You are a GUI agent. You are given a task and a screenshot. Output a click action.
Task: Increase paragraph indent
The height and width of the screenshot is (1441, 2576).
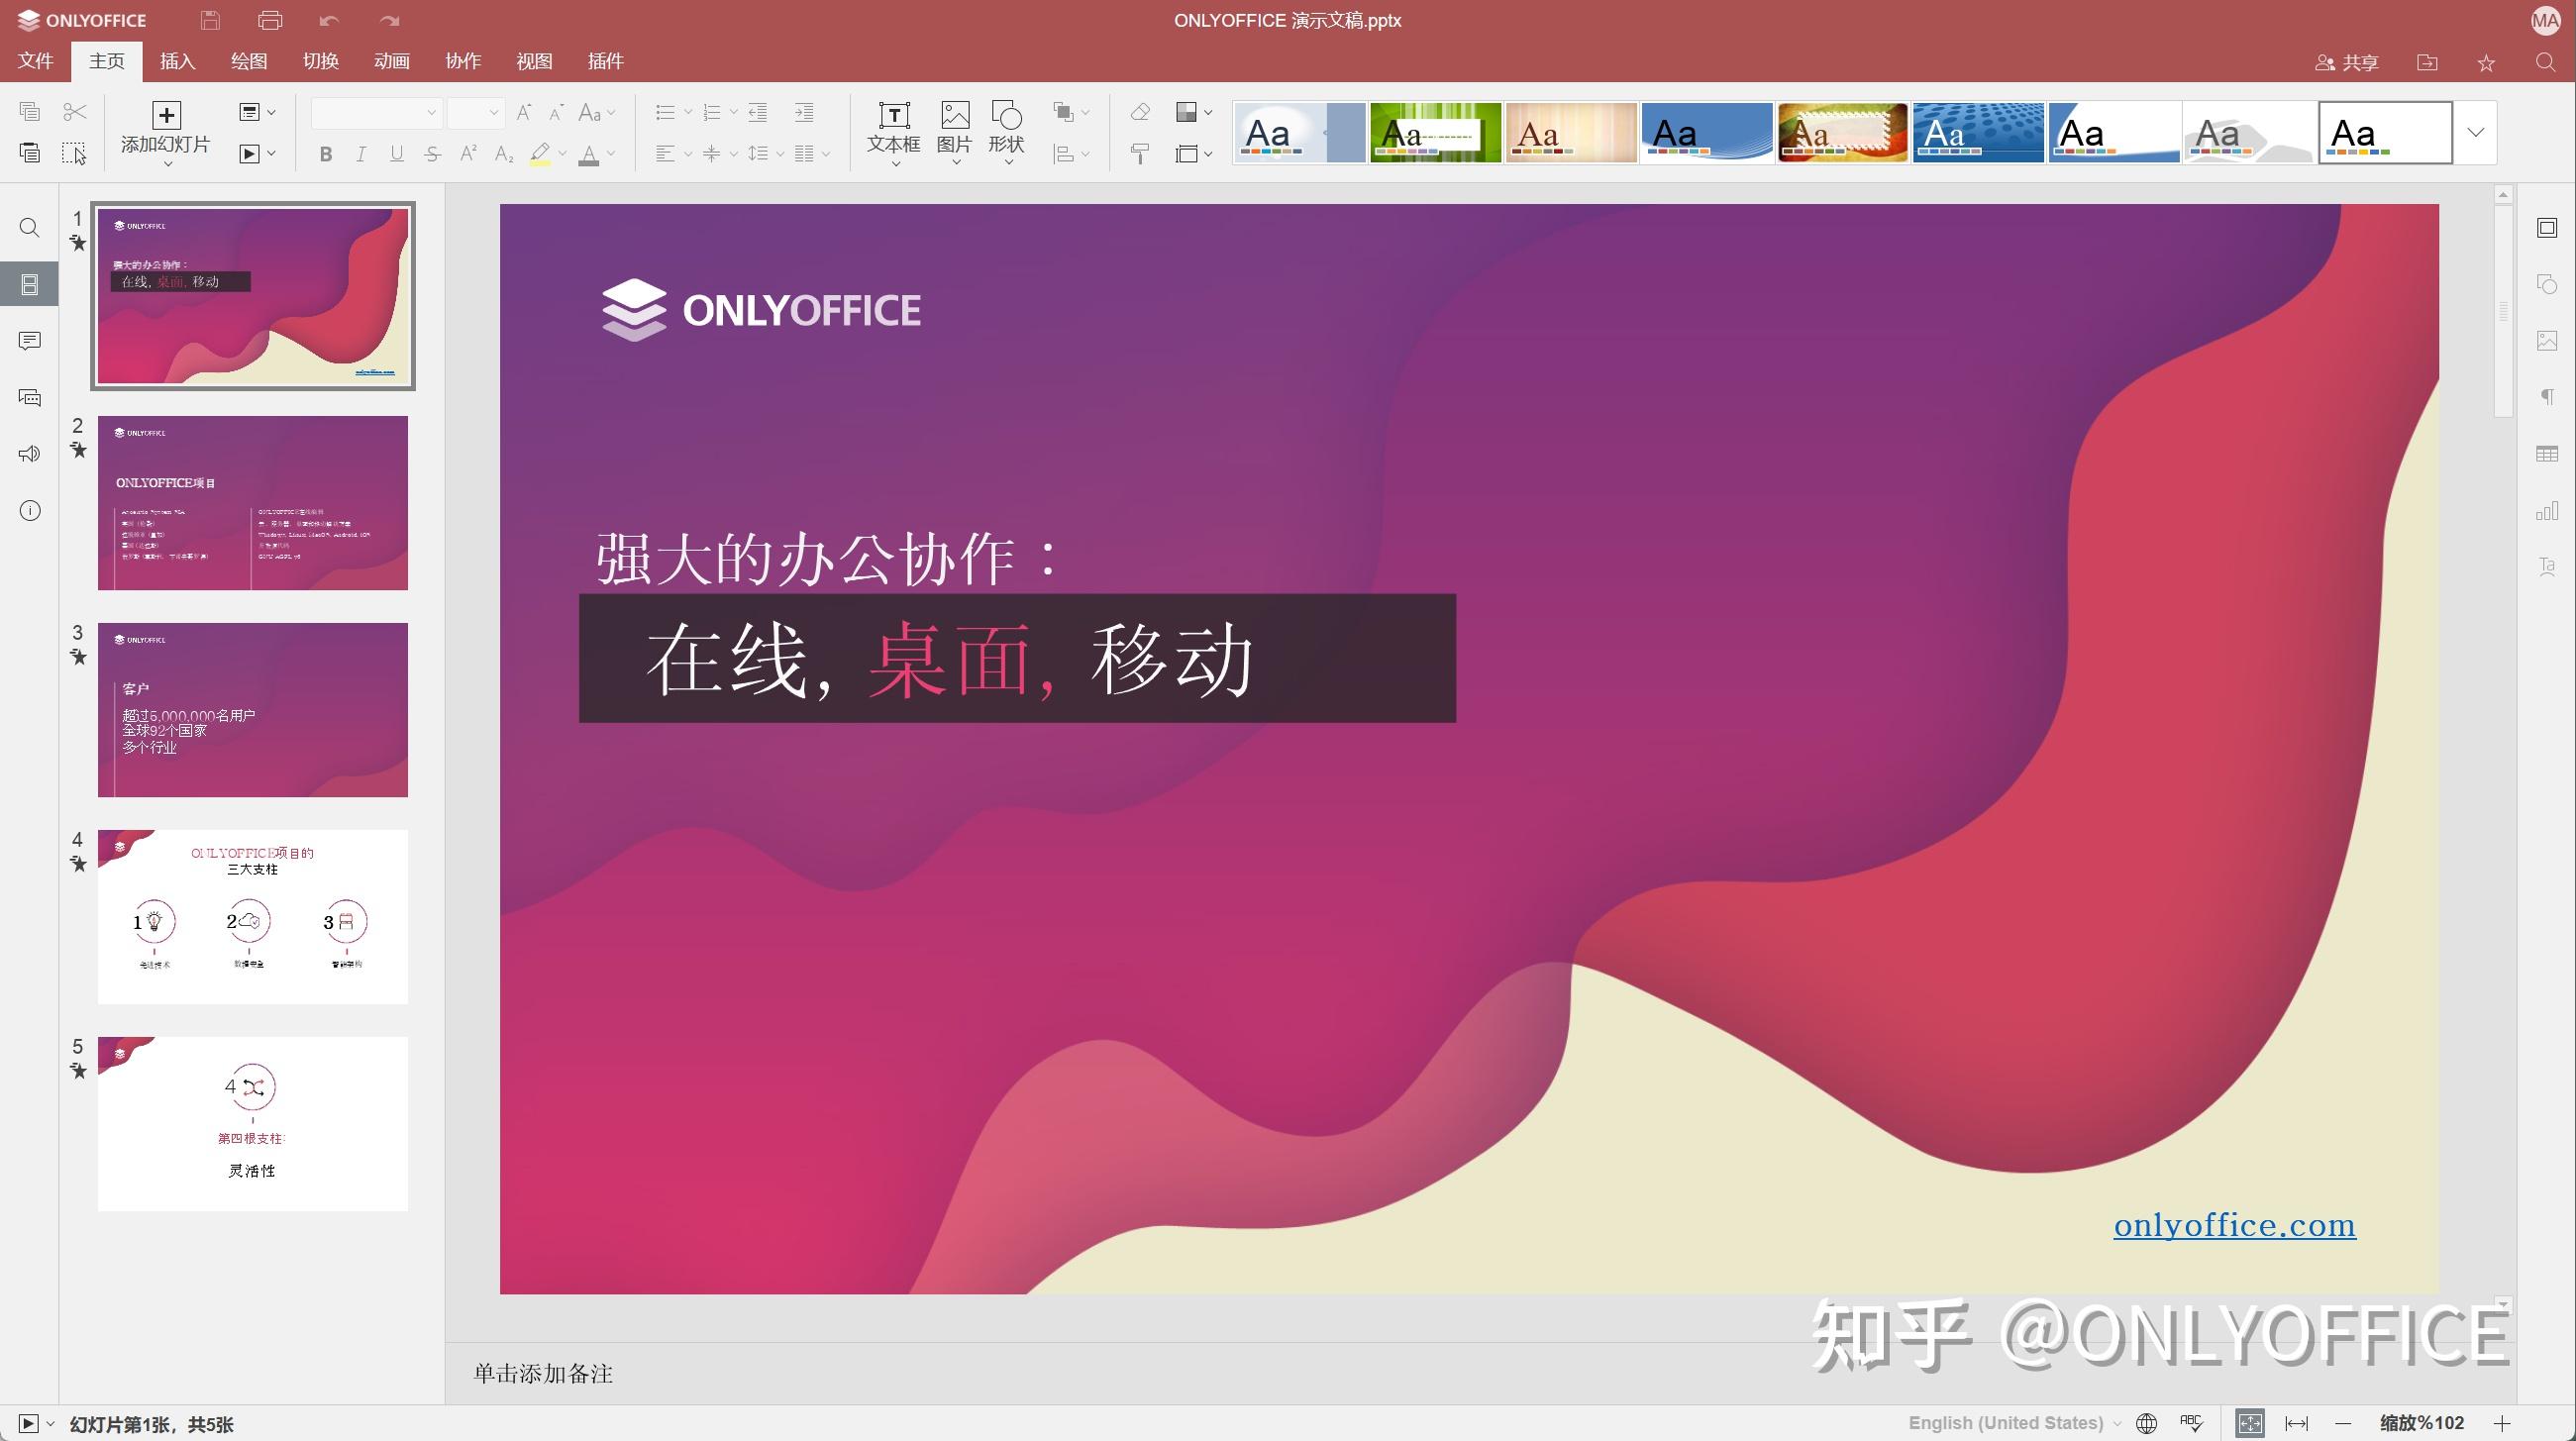[x=804, y=112]
